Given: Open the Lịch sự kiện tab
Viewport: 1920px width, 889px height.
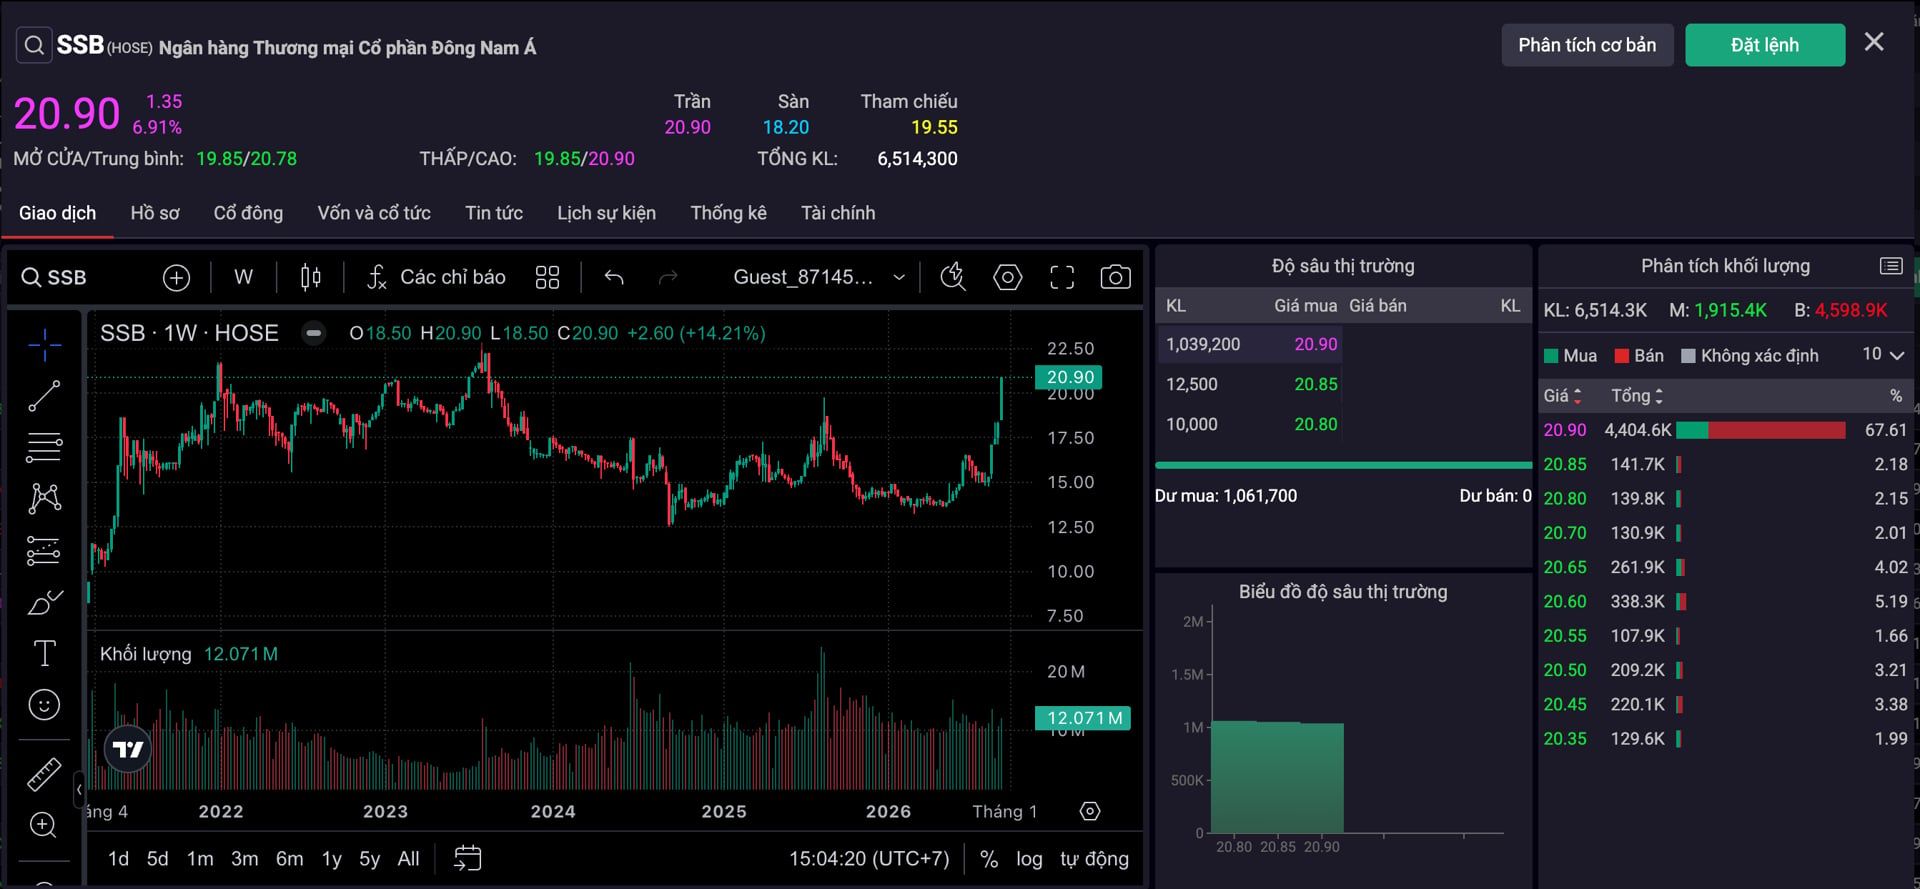Looking at the screenshot, I should pos(606,213).
